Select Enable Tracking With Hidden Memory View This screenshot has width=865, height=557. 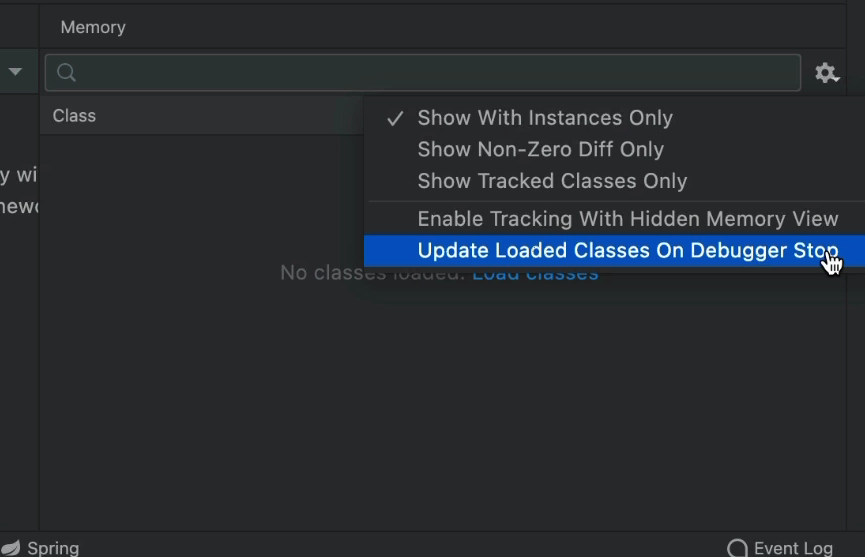point(627,219)
